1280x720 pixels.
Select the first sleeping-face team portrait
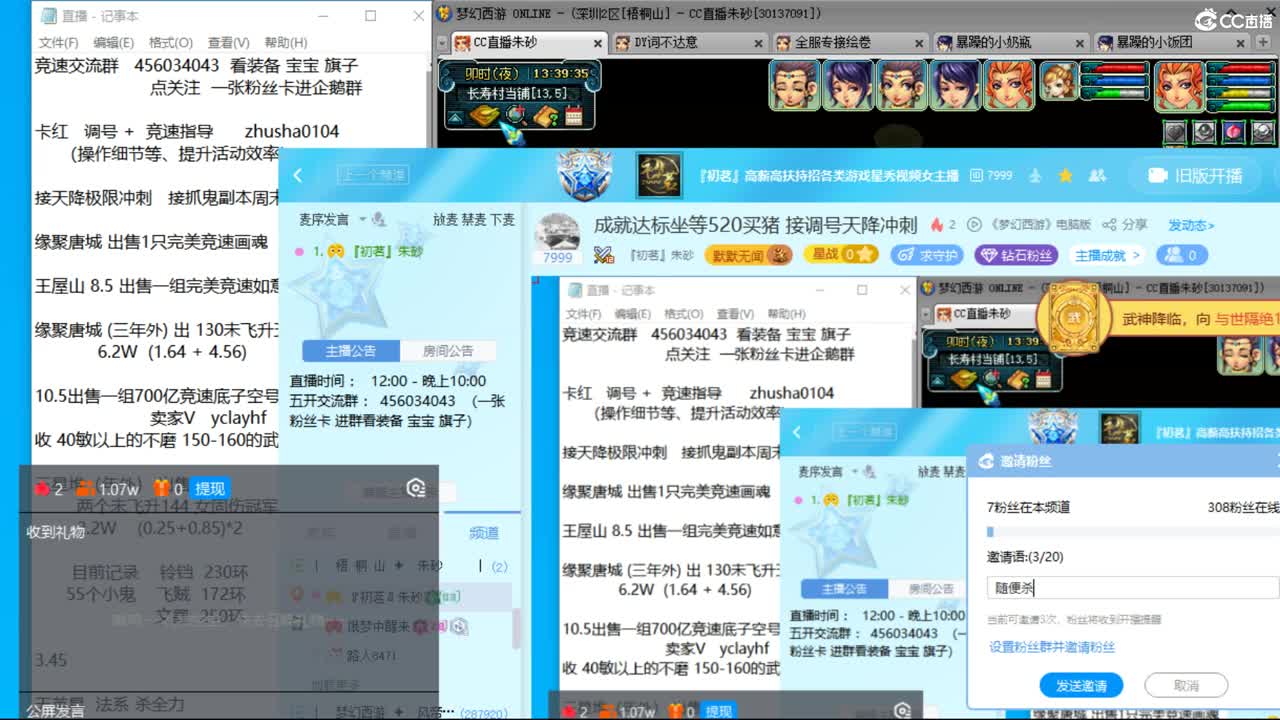794,84
